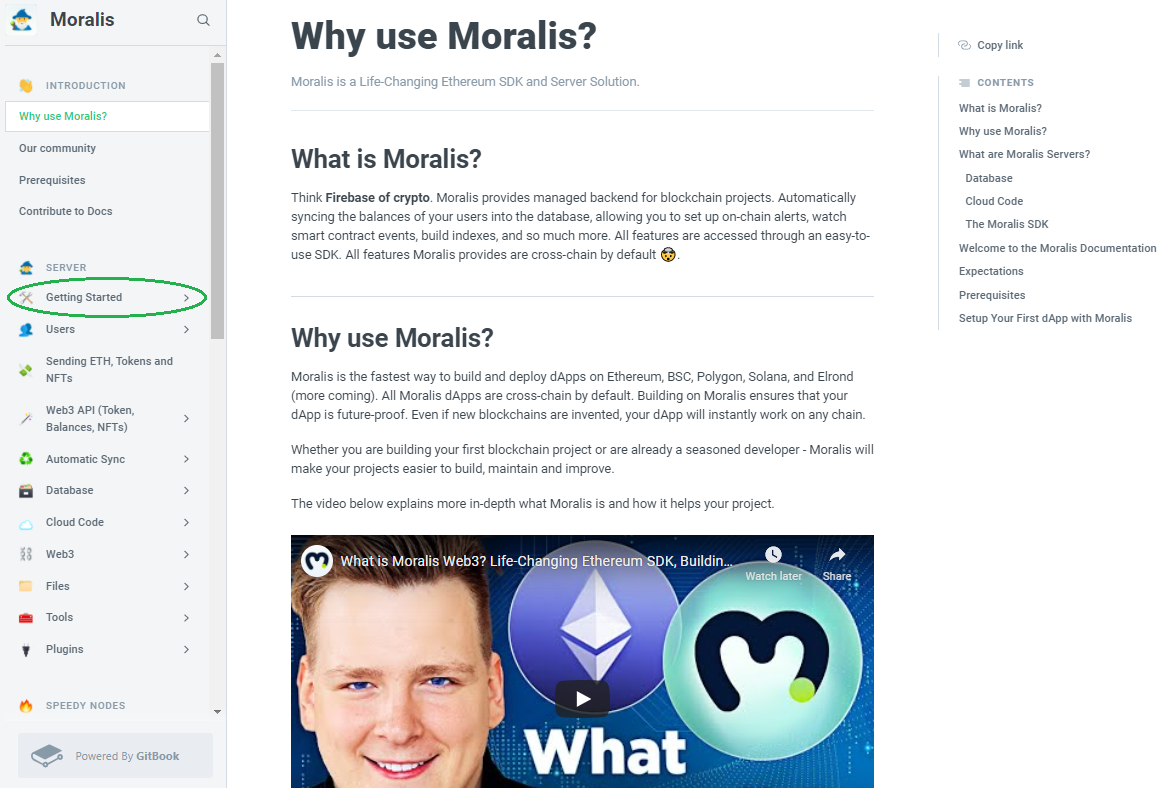Screen dimensions: 1169x788
Task: Play the embedded YouTube video
Action: click(x=582, y=699)
